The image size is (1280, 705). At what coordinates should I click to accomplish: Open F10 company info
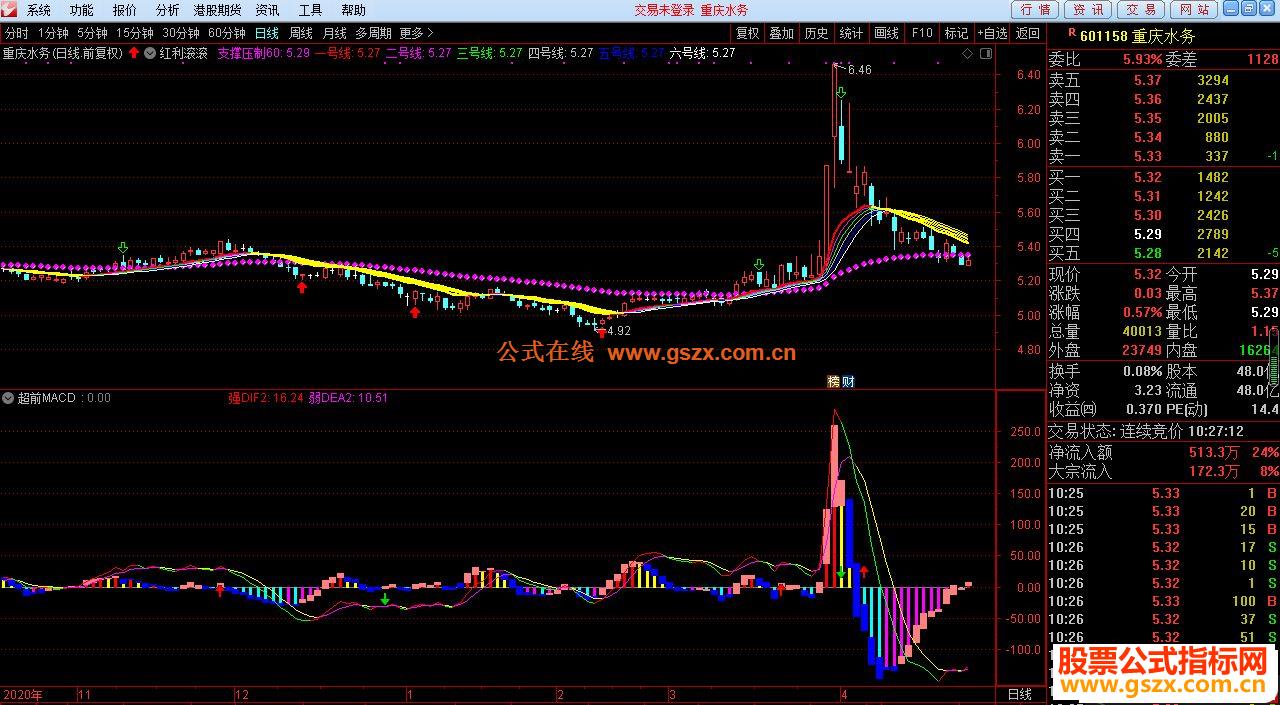tap(921, 32)
